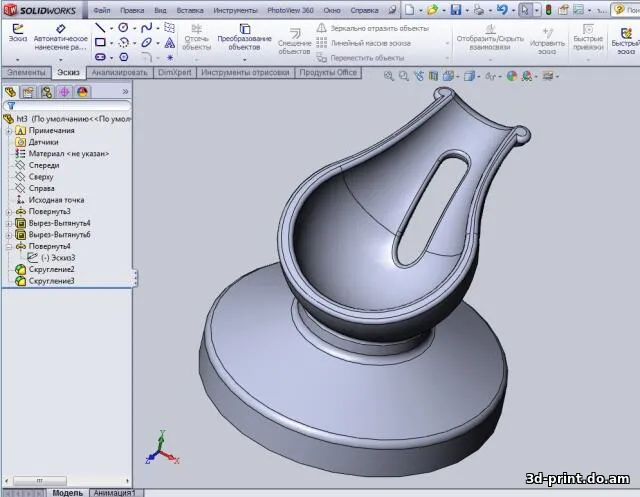Open the Файл menu
640x497 pixels.
point(102,10)
